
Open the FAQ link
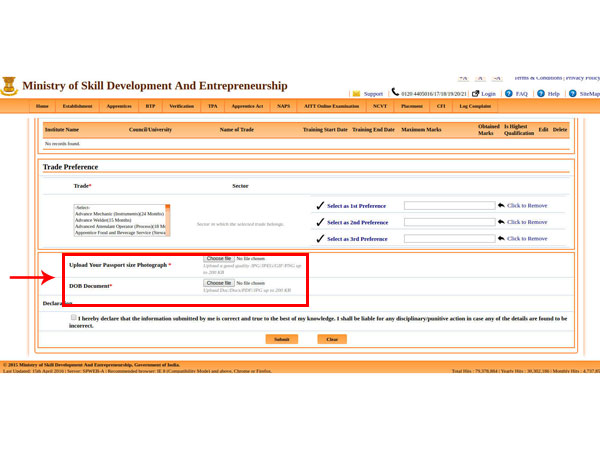coord(522,94)
